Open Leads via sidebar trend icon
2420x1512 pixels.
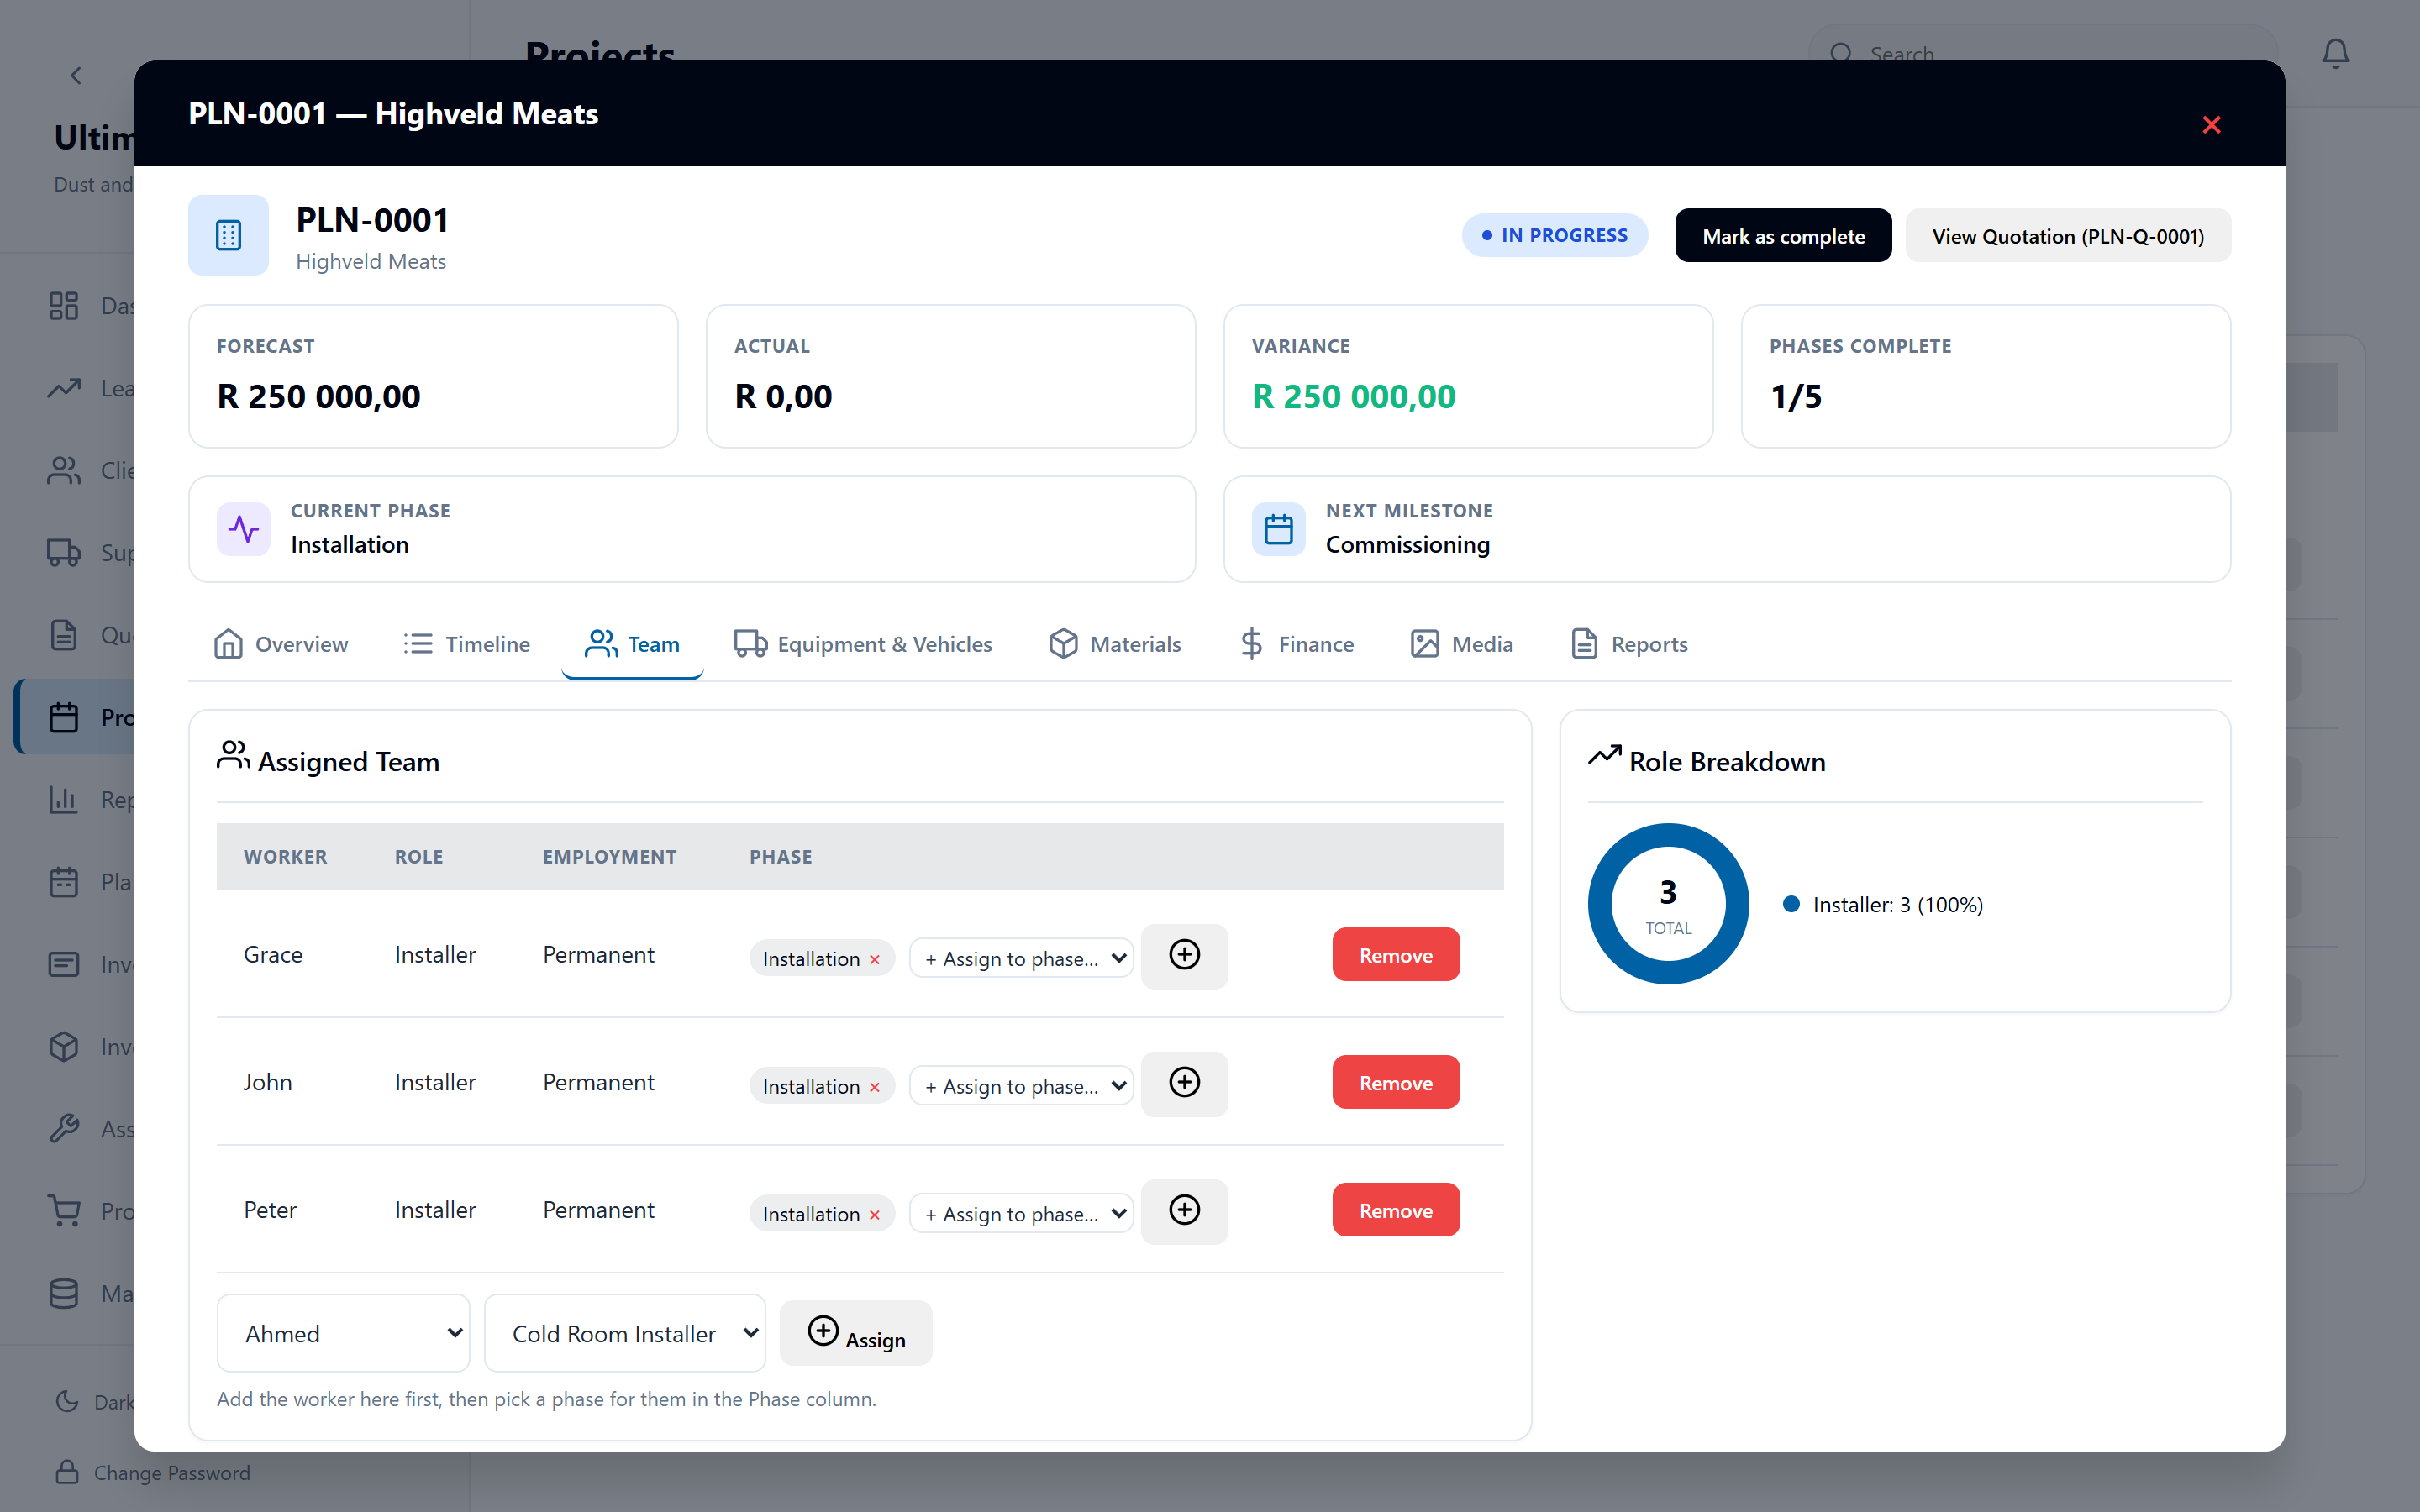coord(64,388)
